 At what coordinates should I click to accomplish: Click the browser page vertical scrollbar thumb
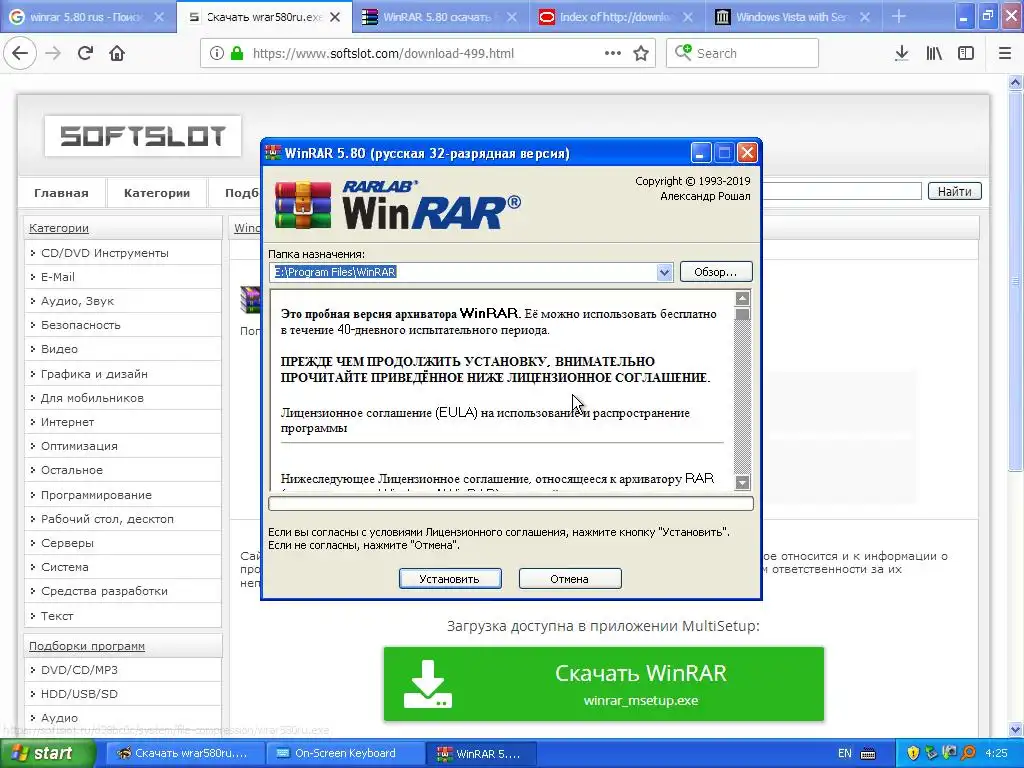1015,280
